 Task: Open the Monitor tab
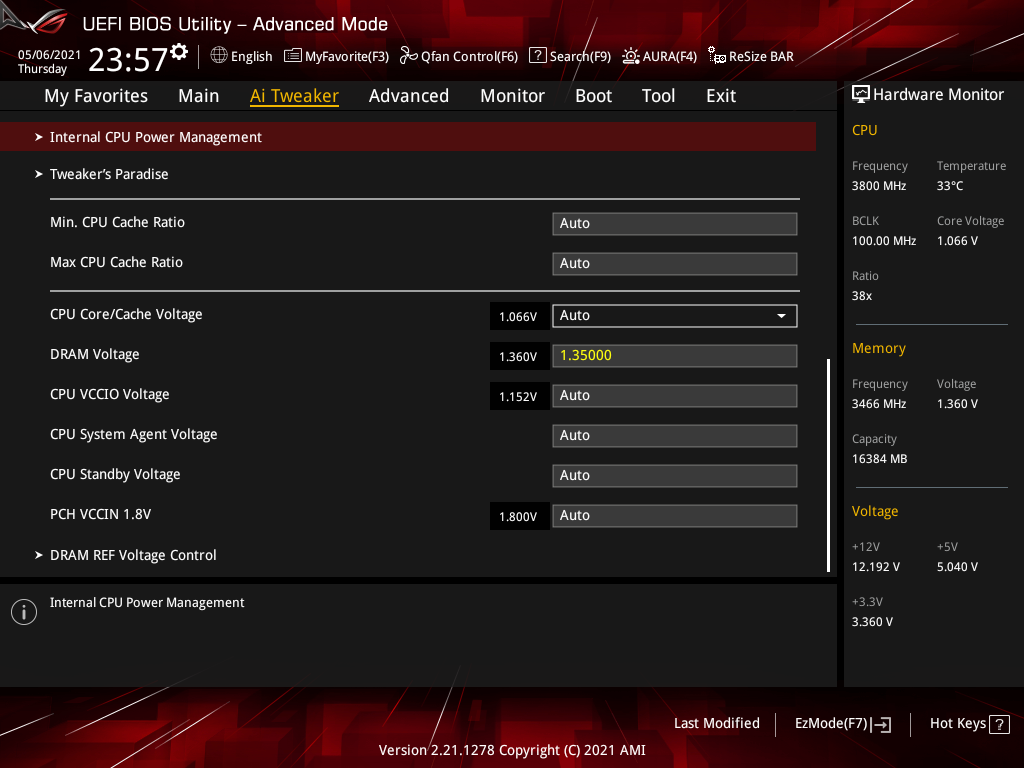[512, 96]
